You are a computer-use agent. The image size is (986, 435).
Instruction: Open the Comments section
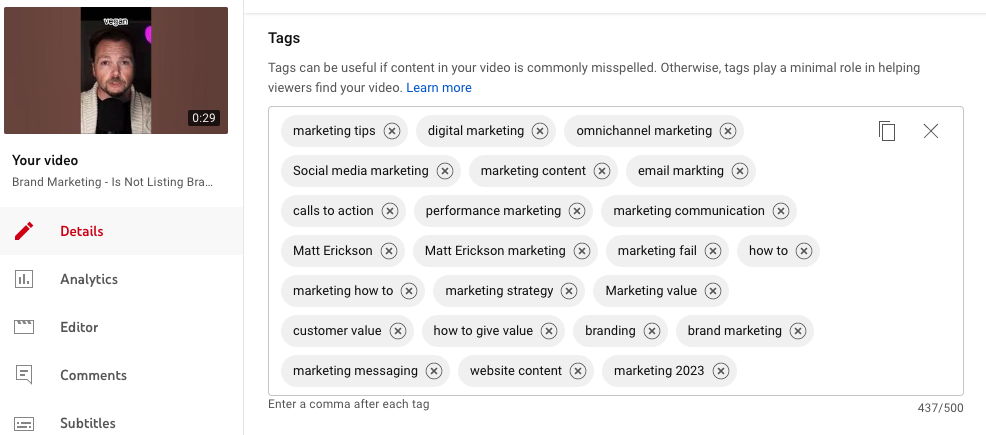pyautogui.click(x=121, y=375)
